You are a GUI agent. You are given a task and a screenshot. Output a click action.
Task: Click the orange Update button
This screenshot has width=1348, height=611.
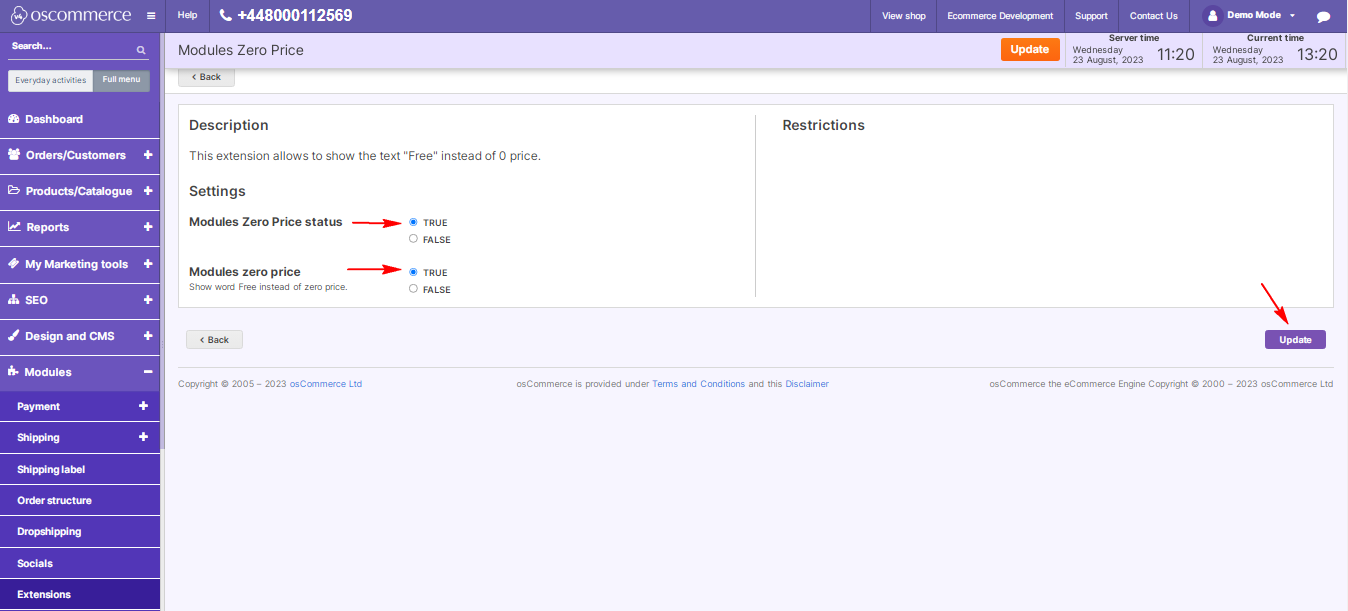tap(1030, 49)
